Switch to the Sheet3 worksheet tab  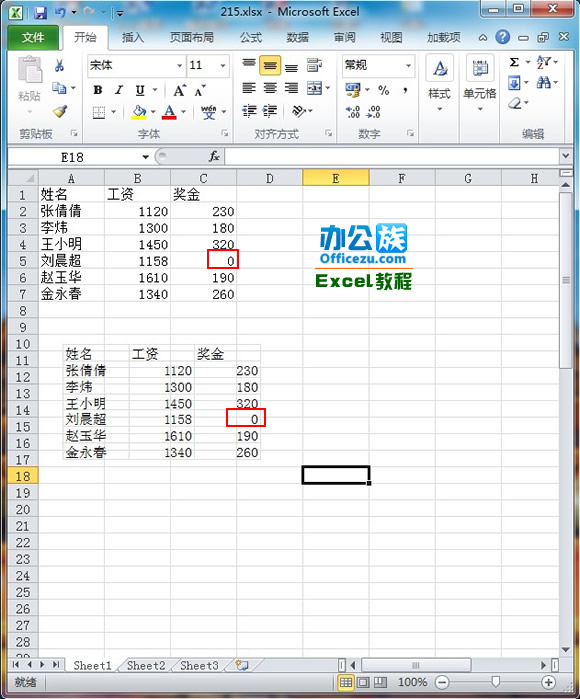click(x=199, y=666)
